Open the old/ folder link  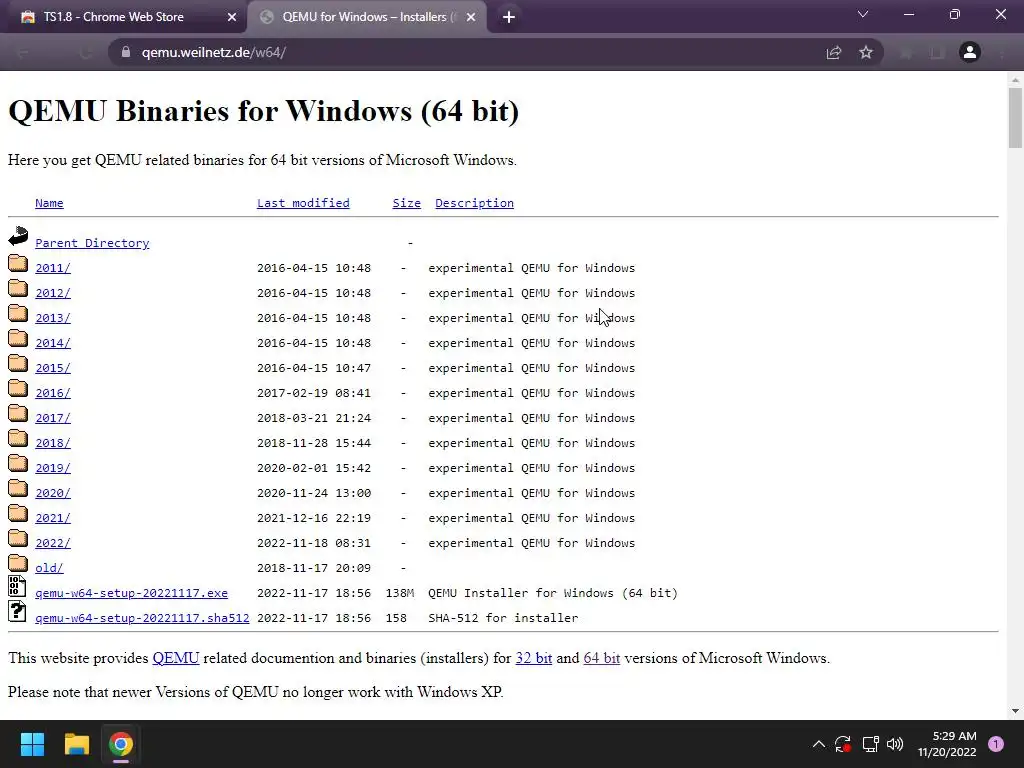coord(49,568)
